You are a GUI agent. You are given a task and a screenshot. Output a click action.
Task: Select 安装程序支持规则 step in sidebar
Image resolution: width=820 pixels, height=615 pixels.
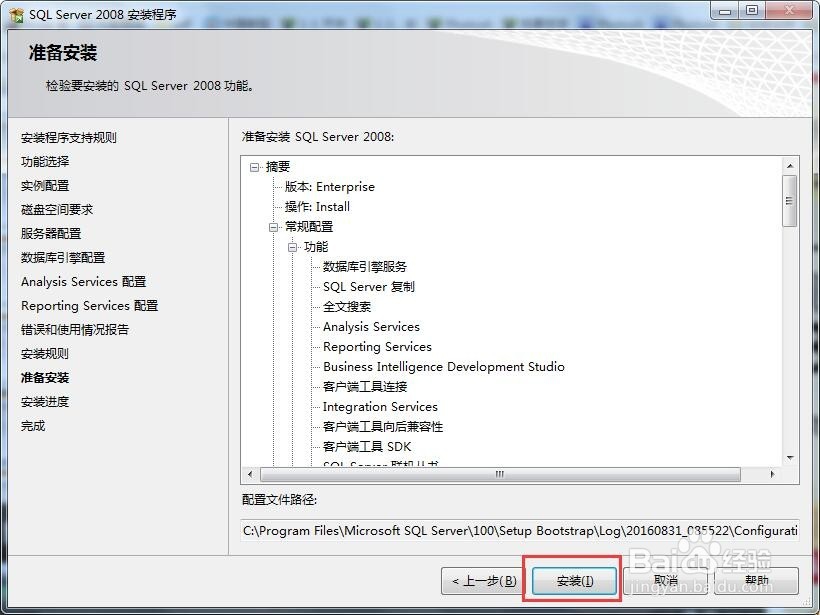coord(69,138)
